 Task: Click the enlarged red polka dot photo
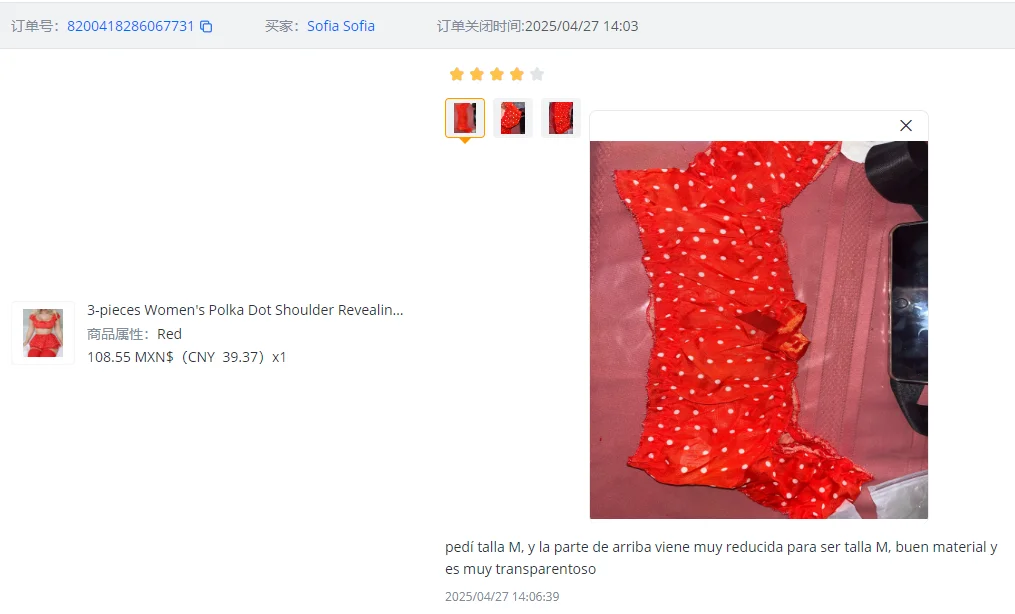pos(759,330)
